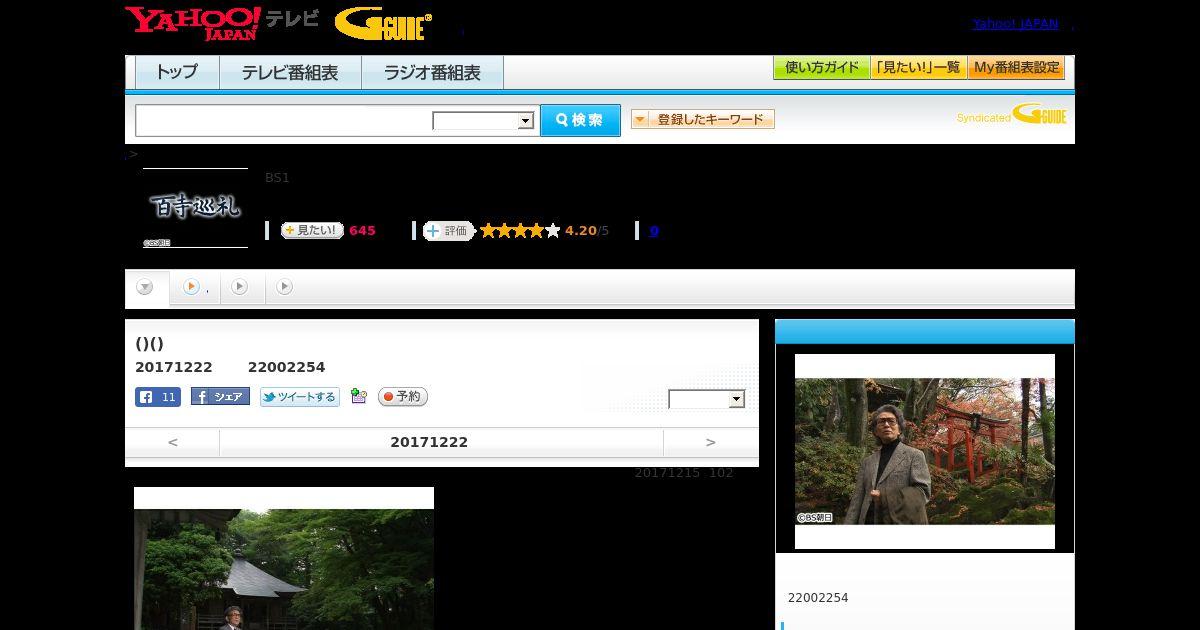Click the sidebar text 22002254
Image resolution: width=1200 pixels, height=630 pixels.
[818, 598]
